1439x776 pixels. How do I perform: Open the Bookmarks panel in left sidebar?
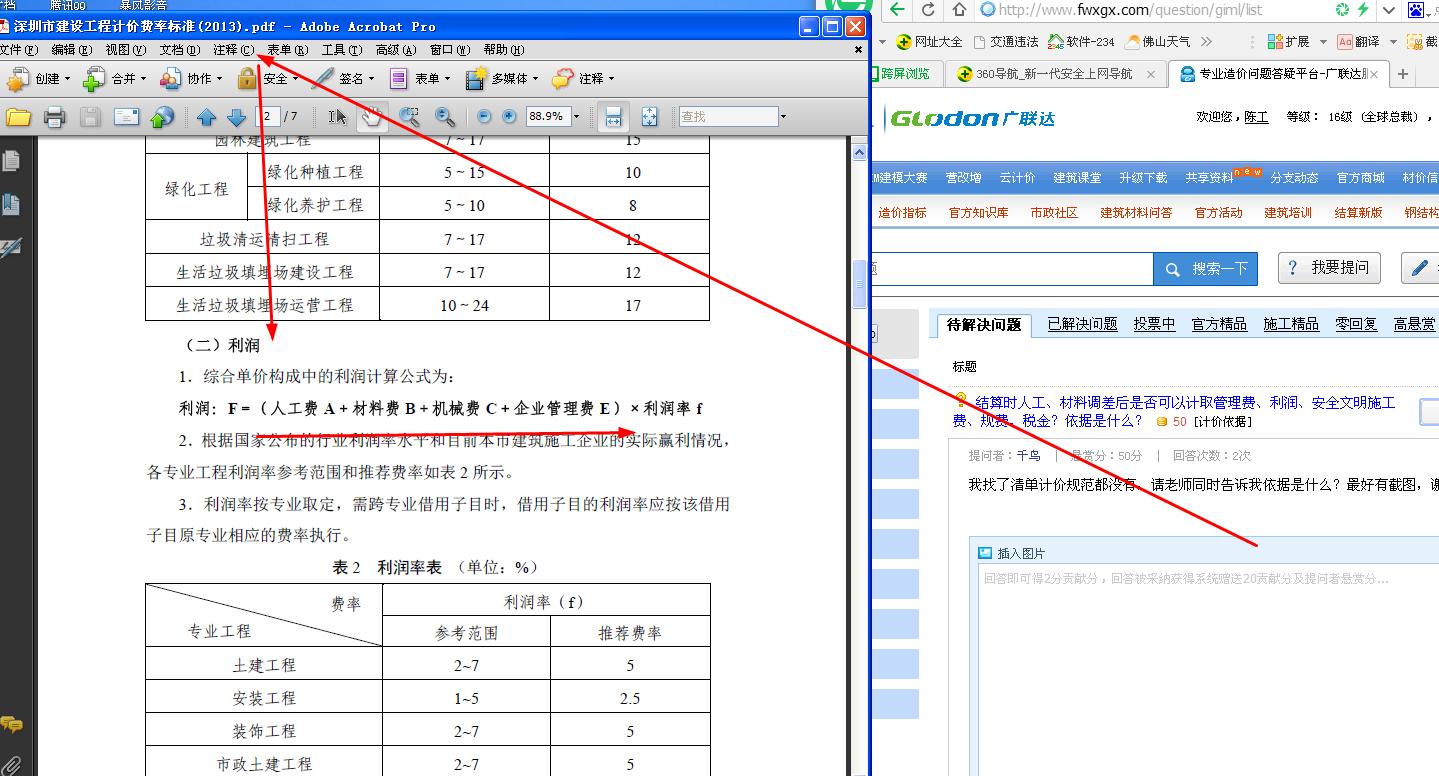point(12,205)
